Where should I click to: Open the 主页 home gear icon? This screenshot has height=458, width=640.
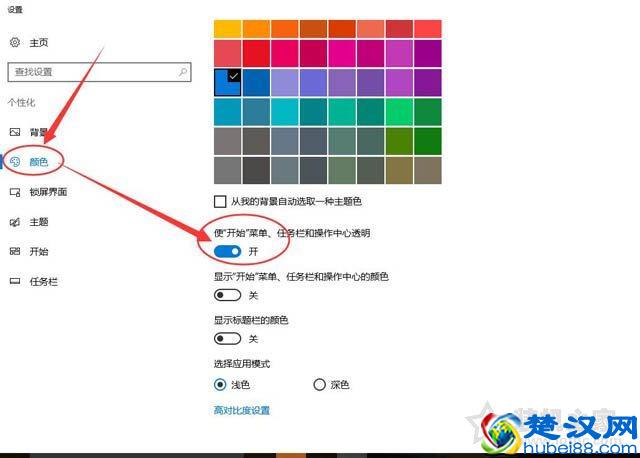coord(15,42)
